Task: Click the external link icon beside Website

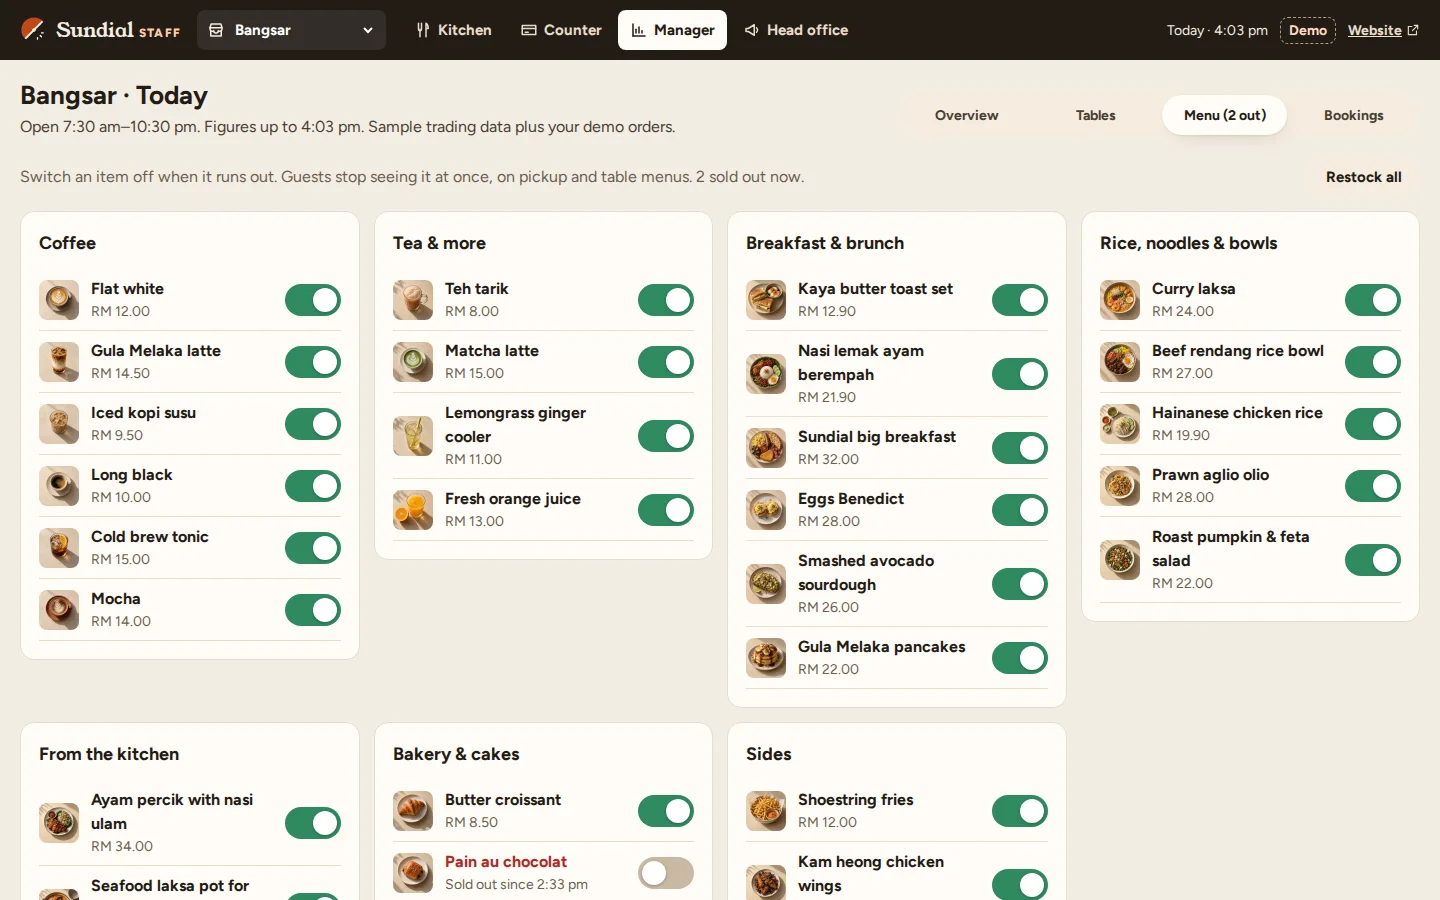Action: (x=1413, y=30)
